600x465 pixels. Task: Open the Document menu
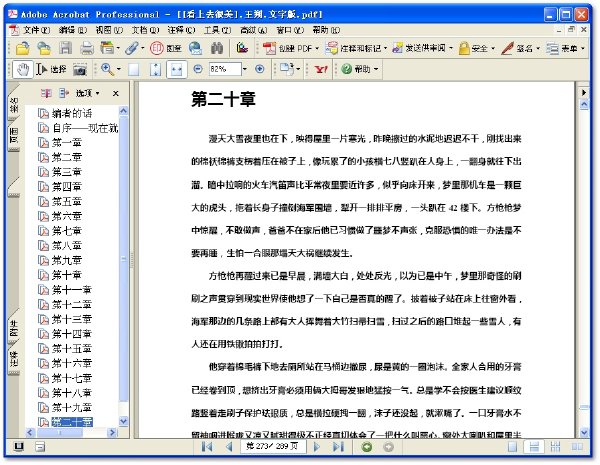(x=145, y=30)
